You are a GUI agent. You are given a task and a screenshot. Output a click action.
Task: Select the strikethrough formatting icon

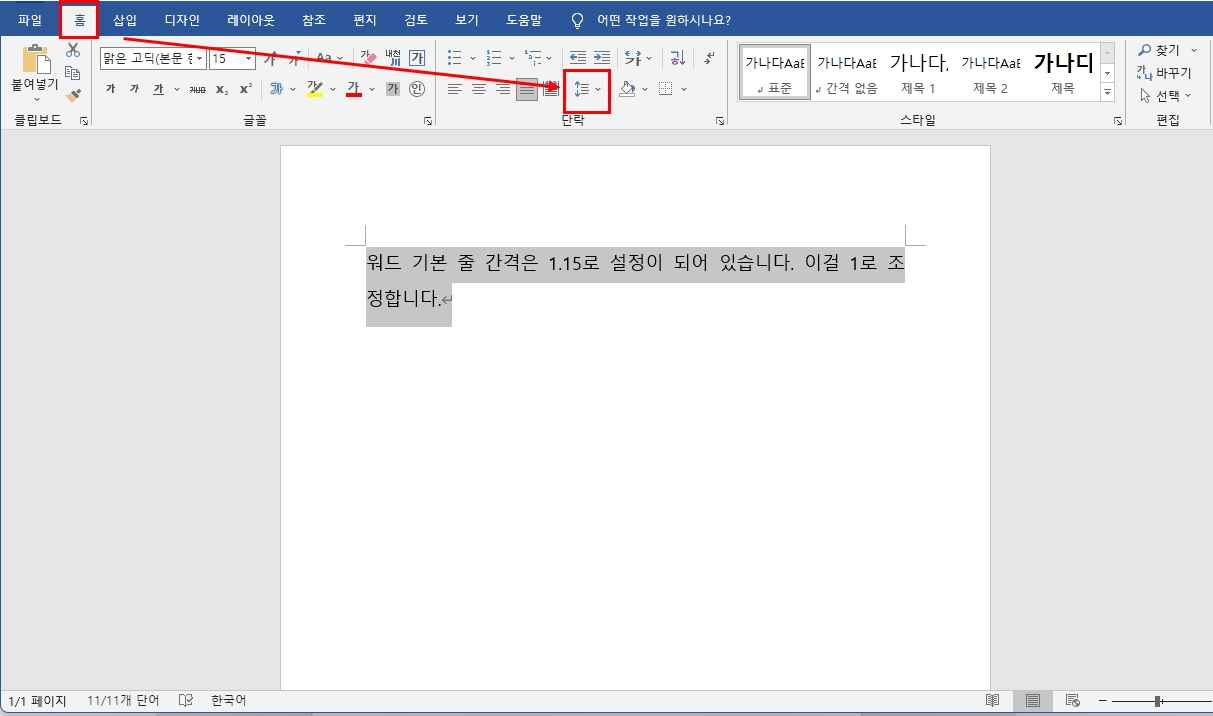(x=197, y=88)
